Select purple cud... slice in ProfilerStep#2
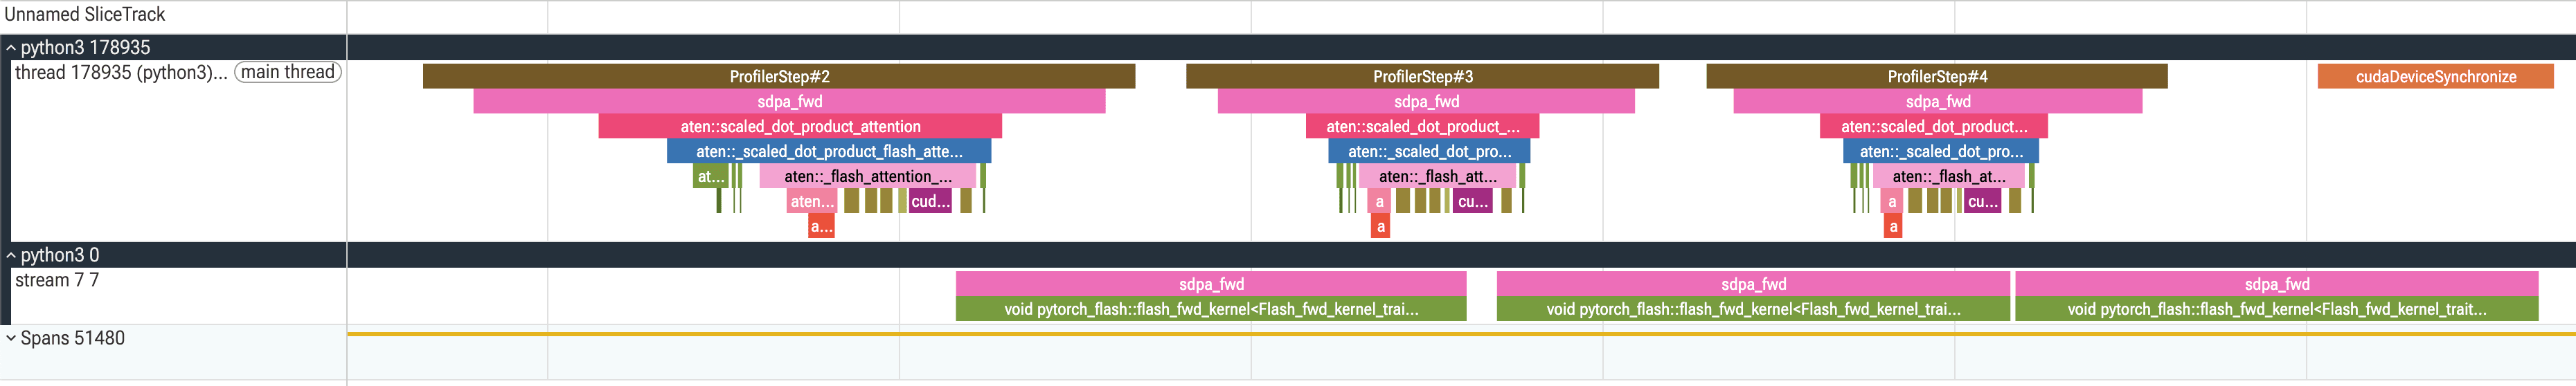This screenshot has height=386, width=2576. (x=930, y=201)
